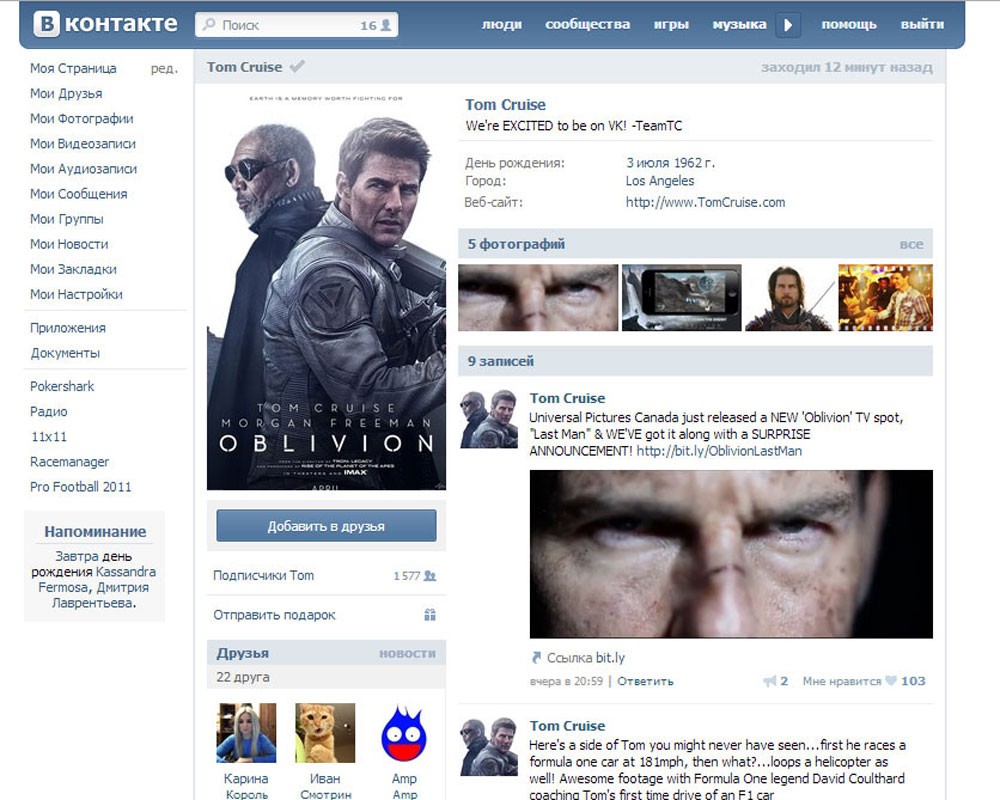1000x800 pixels.
Task: Click the megaphone share icon on first post
Action: click(x=770, y=681)
